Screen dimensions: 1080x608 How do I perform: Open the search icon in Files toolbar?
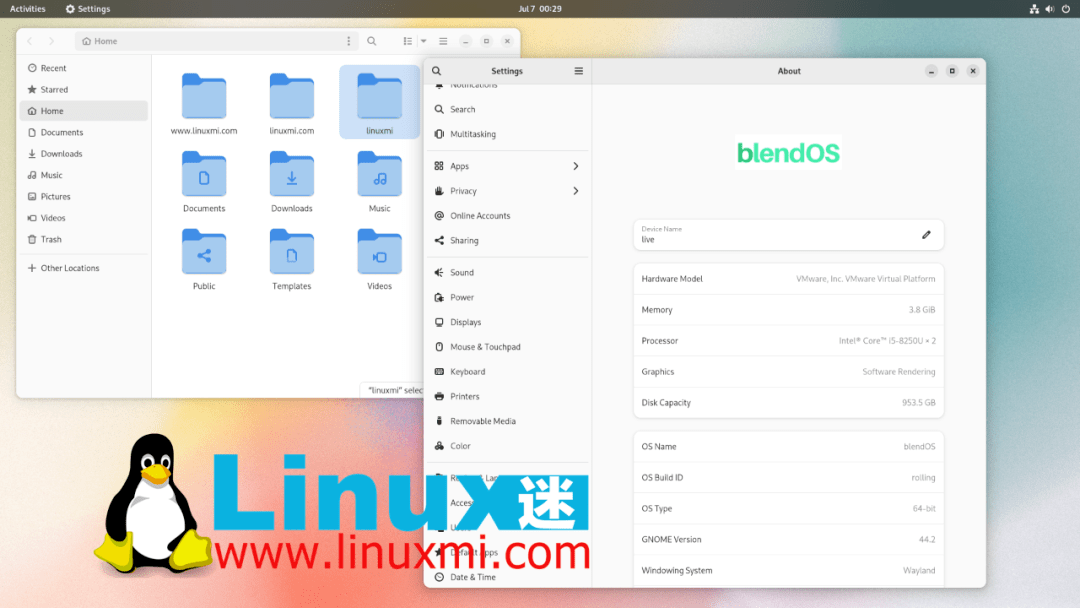point(371,41)
